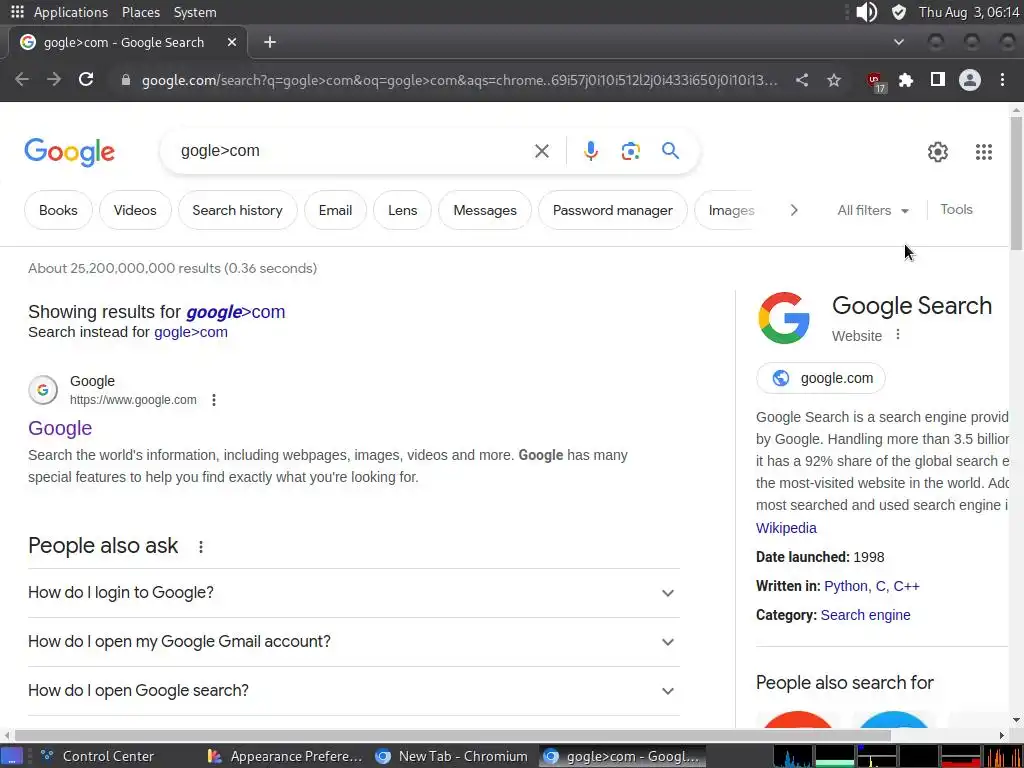Image resolution: width=1024 pixels, height=768 pixels.
Task: Switch to Control Center in taskbar
Action: [x=98, y=756]
